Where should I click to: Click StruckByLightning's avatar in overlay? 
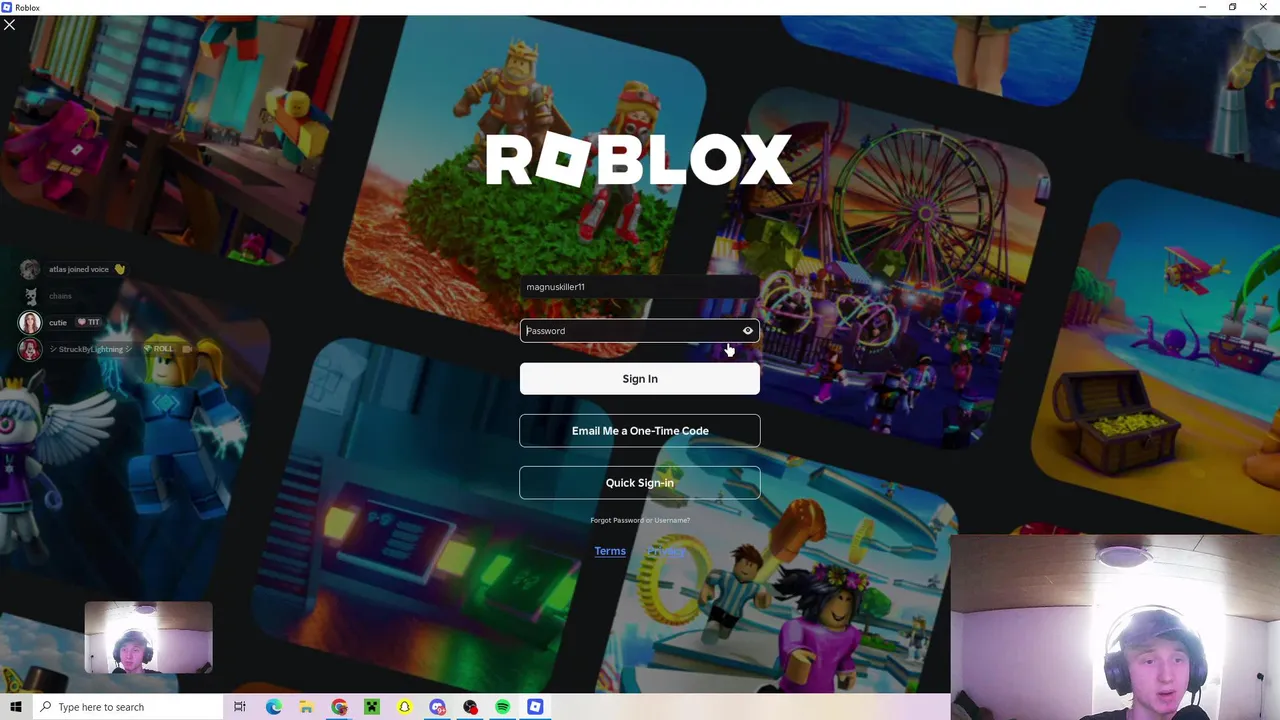pos(30,349)
